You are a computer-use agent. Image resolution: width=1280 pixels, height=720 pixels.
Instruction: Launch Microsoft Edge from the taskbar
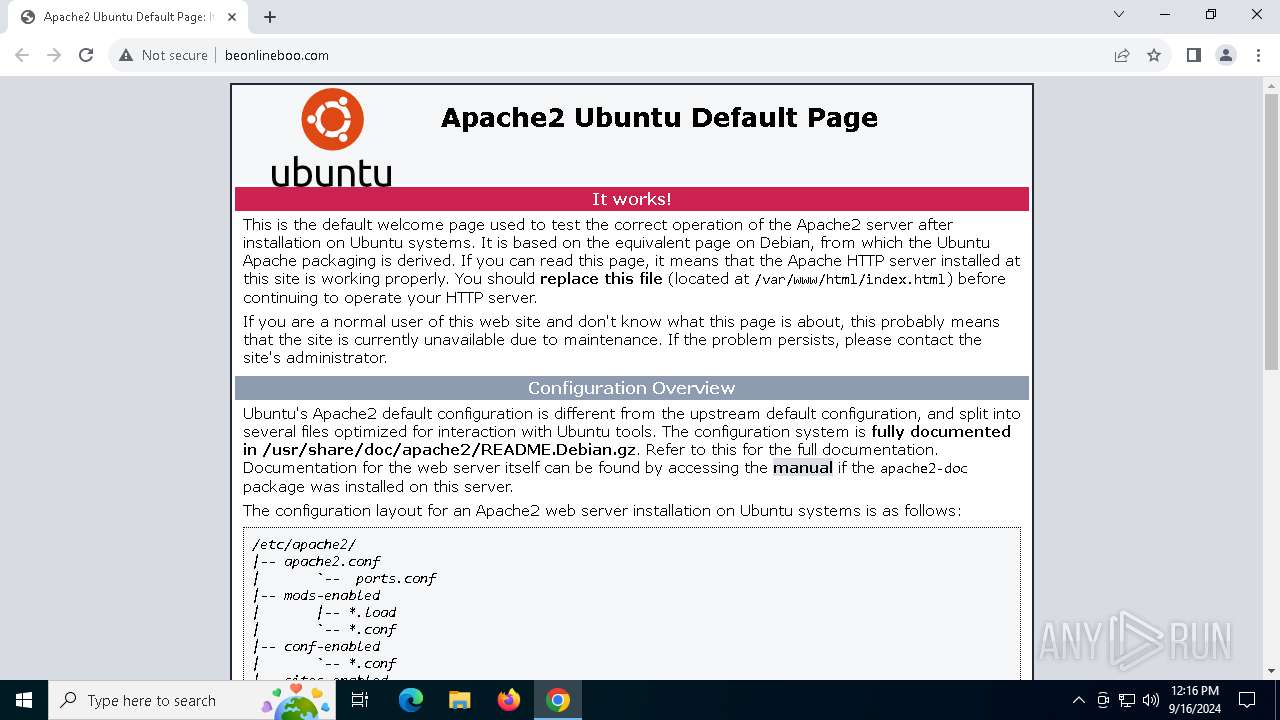point(411,700)
